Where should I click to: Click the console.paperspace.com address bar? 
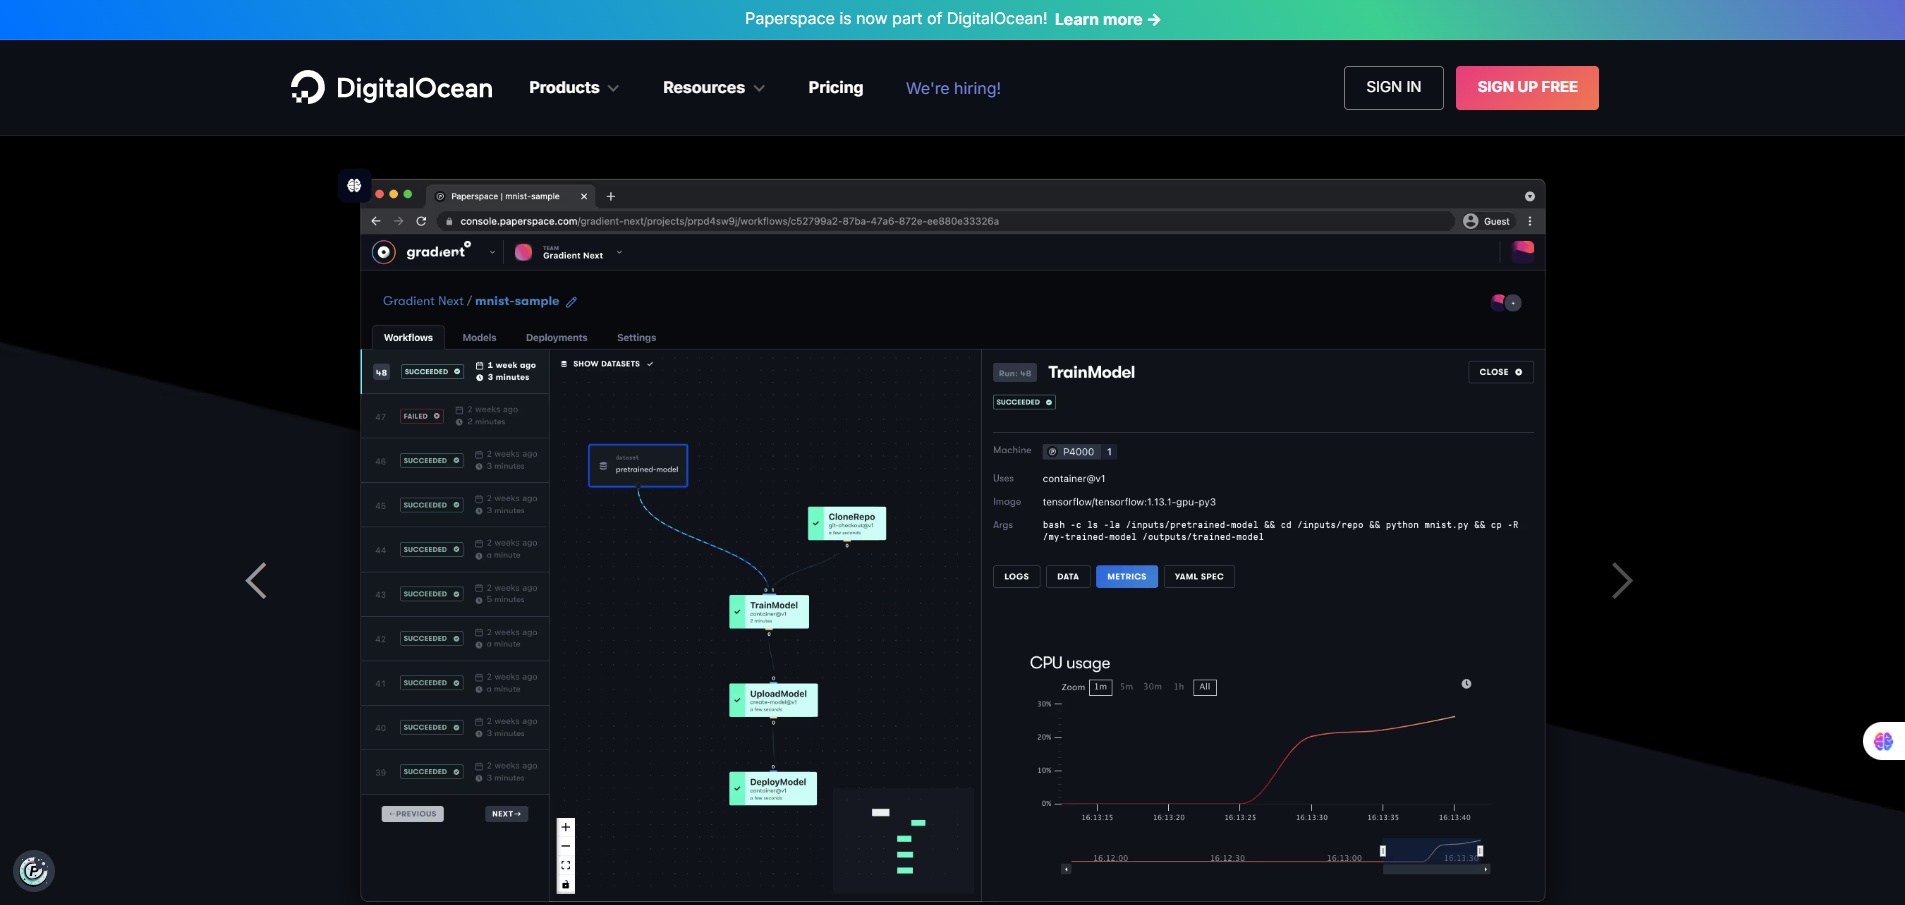pos(945,221)
